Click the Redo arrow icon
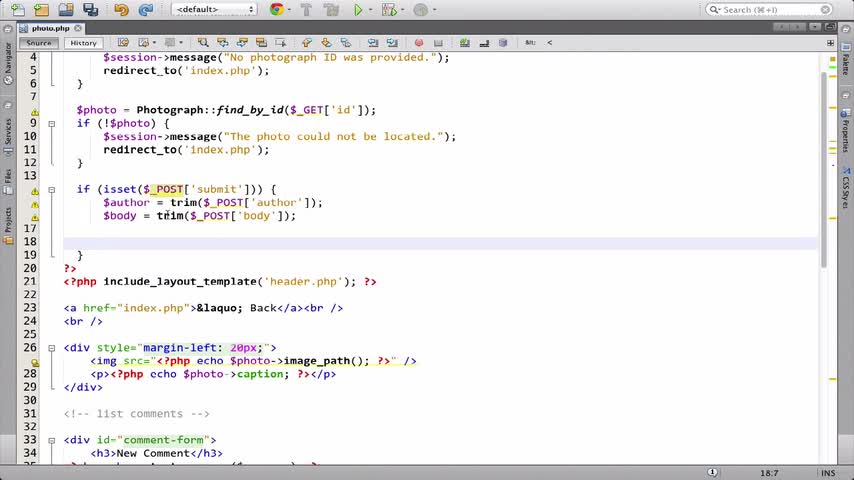The width and height of the screenshot is (854, 480). (145, 9)
